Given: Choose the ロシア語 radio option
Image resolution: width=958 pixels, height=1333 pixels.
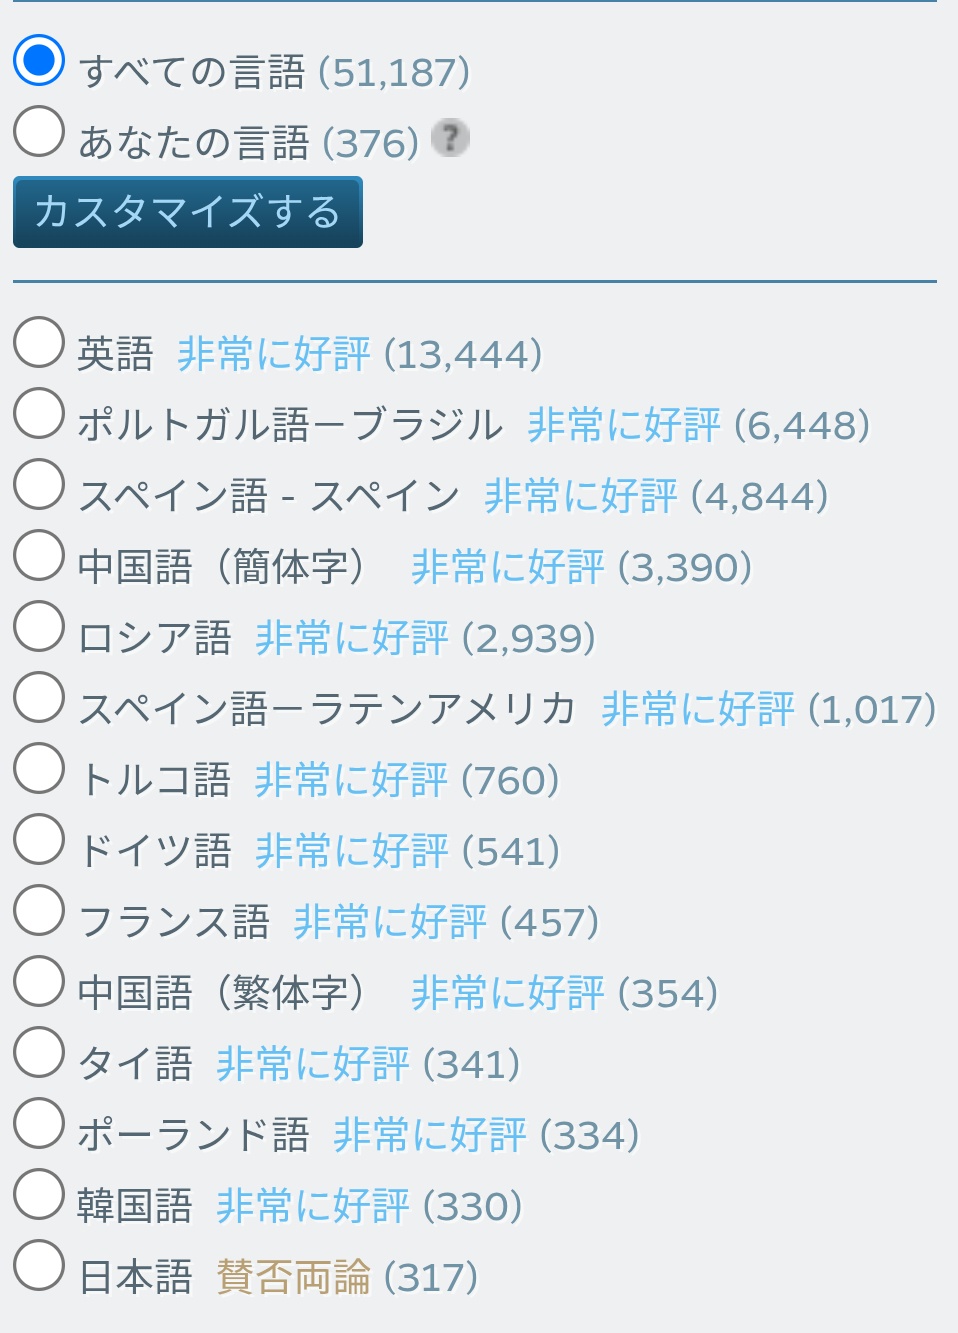Looking at the screenshot, I should coord(39,626).
